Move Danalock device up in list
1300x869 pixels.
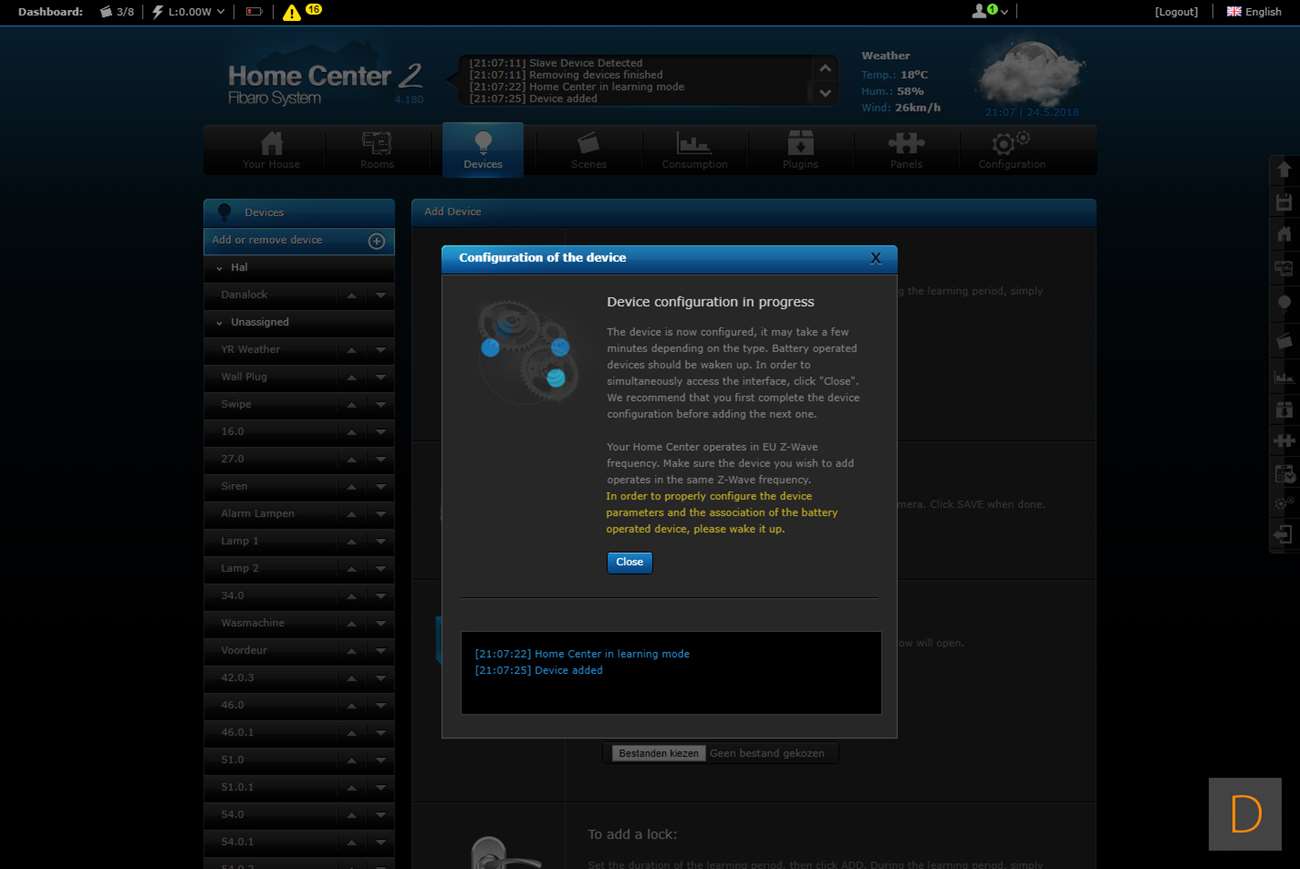(x=352, y=296)
